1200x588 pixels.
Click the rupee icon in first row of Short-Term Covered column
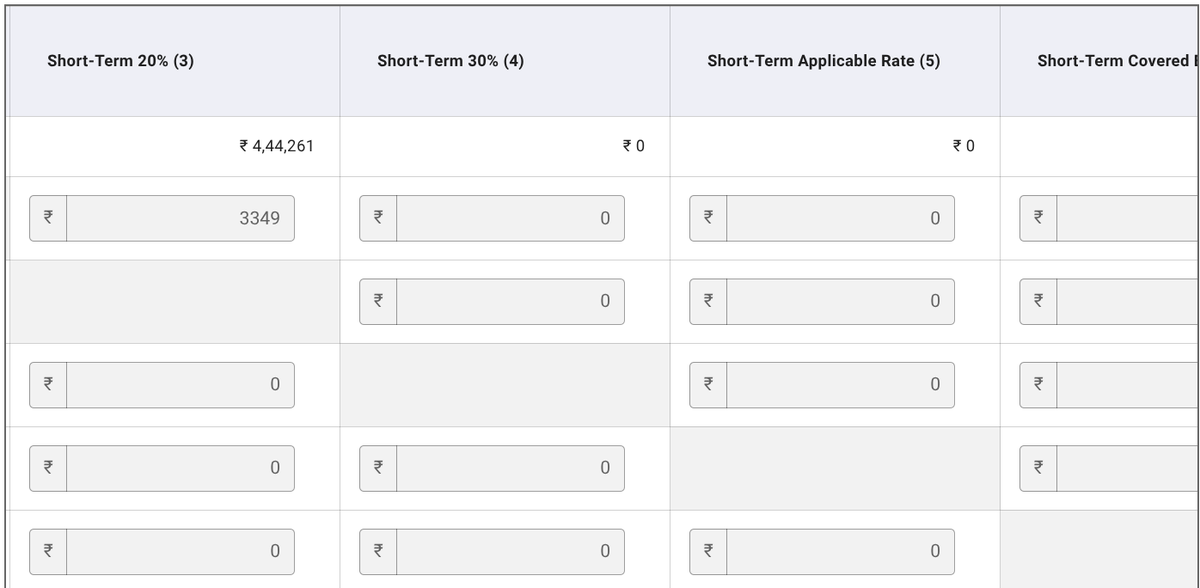(x=1038, y=218)
